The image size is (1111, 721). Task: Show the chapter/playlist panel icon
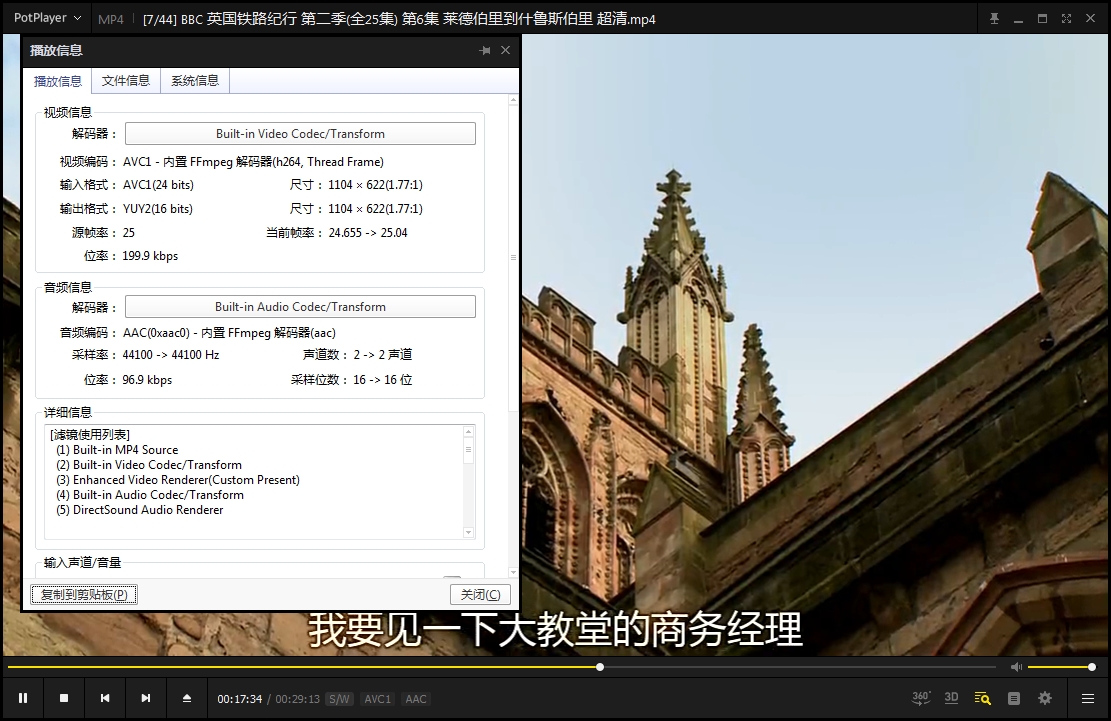coord(1014,698)
